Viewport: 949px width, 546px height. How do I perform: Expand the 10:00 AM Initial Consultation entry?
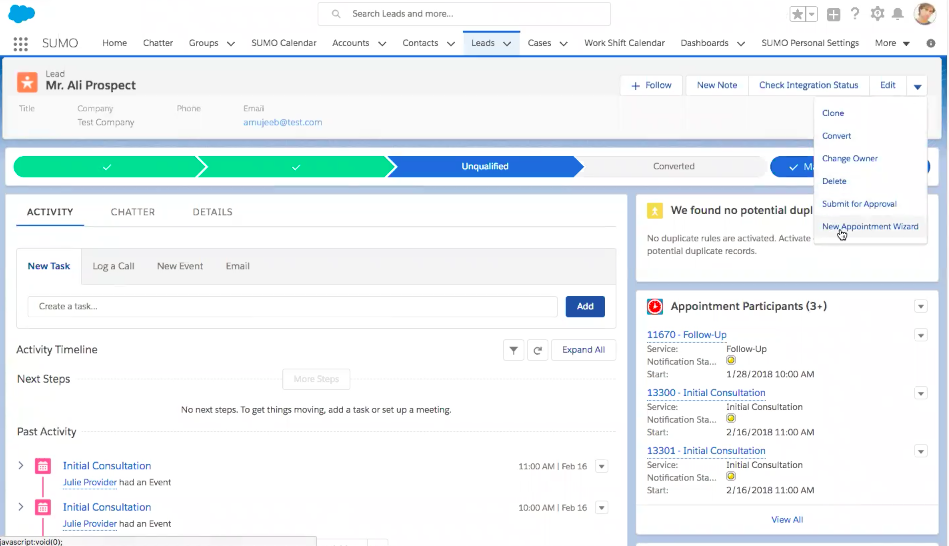pos(21,507)
